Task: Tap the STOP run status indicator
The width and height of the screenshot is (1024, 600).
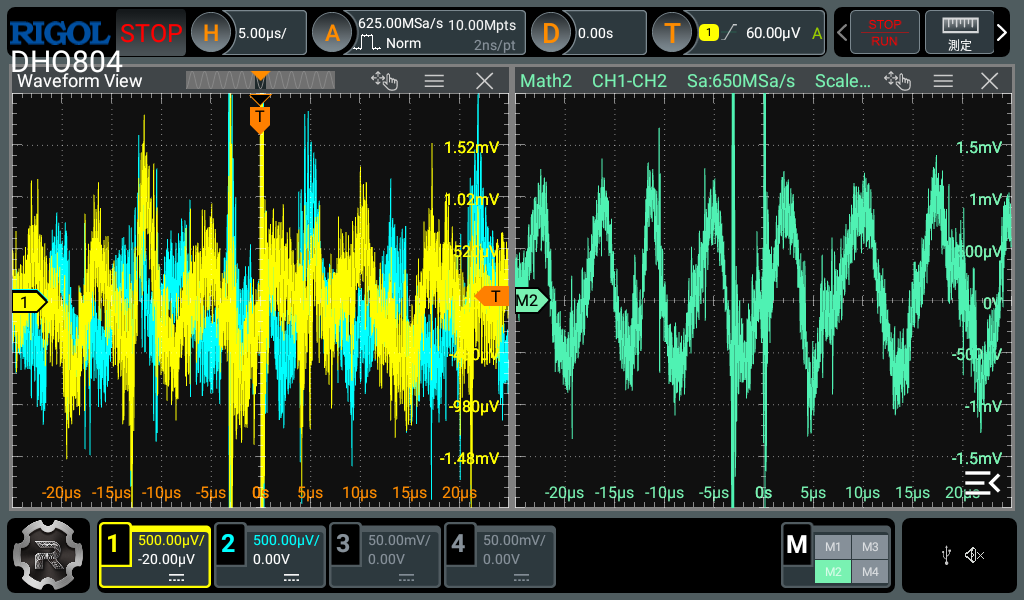Action: click(x=151, y=33)
